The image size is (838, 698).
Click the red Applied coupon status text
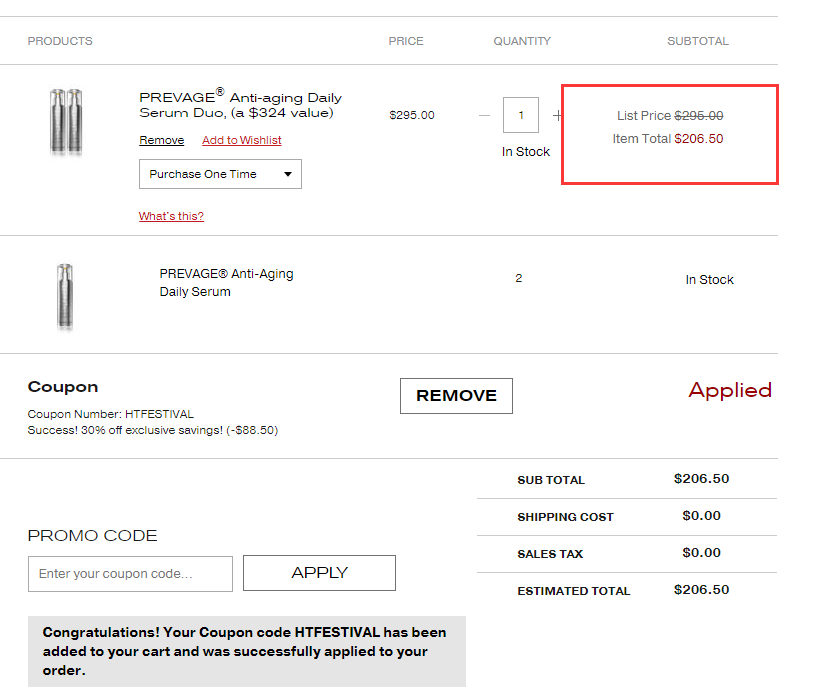[730, 391]
